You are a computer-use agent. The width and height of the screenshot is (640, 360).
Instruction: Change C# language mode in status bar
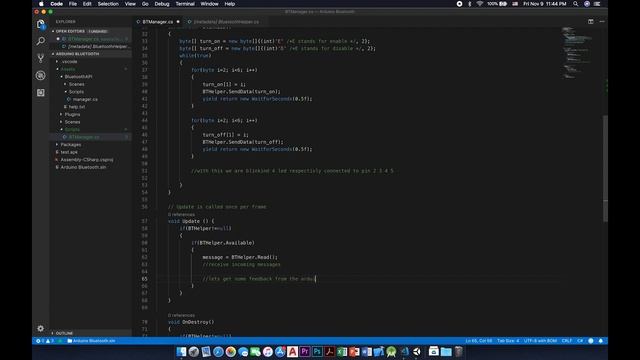580,340
